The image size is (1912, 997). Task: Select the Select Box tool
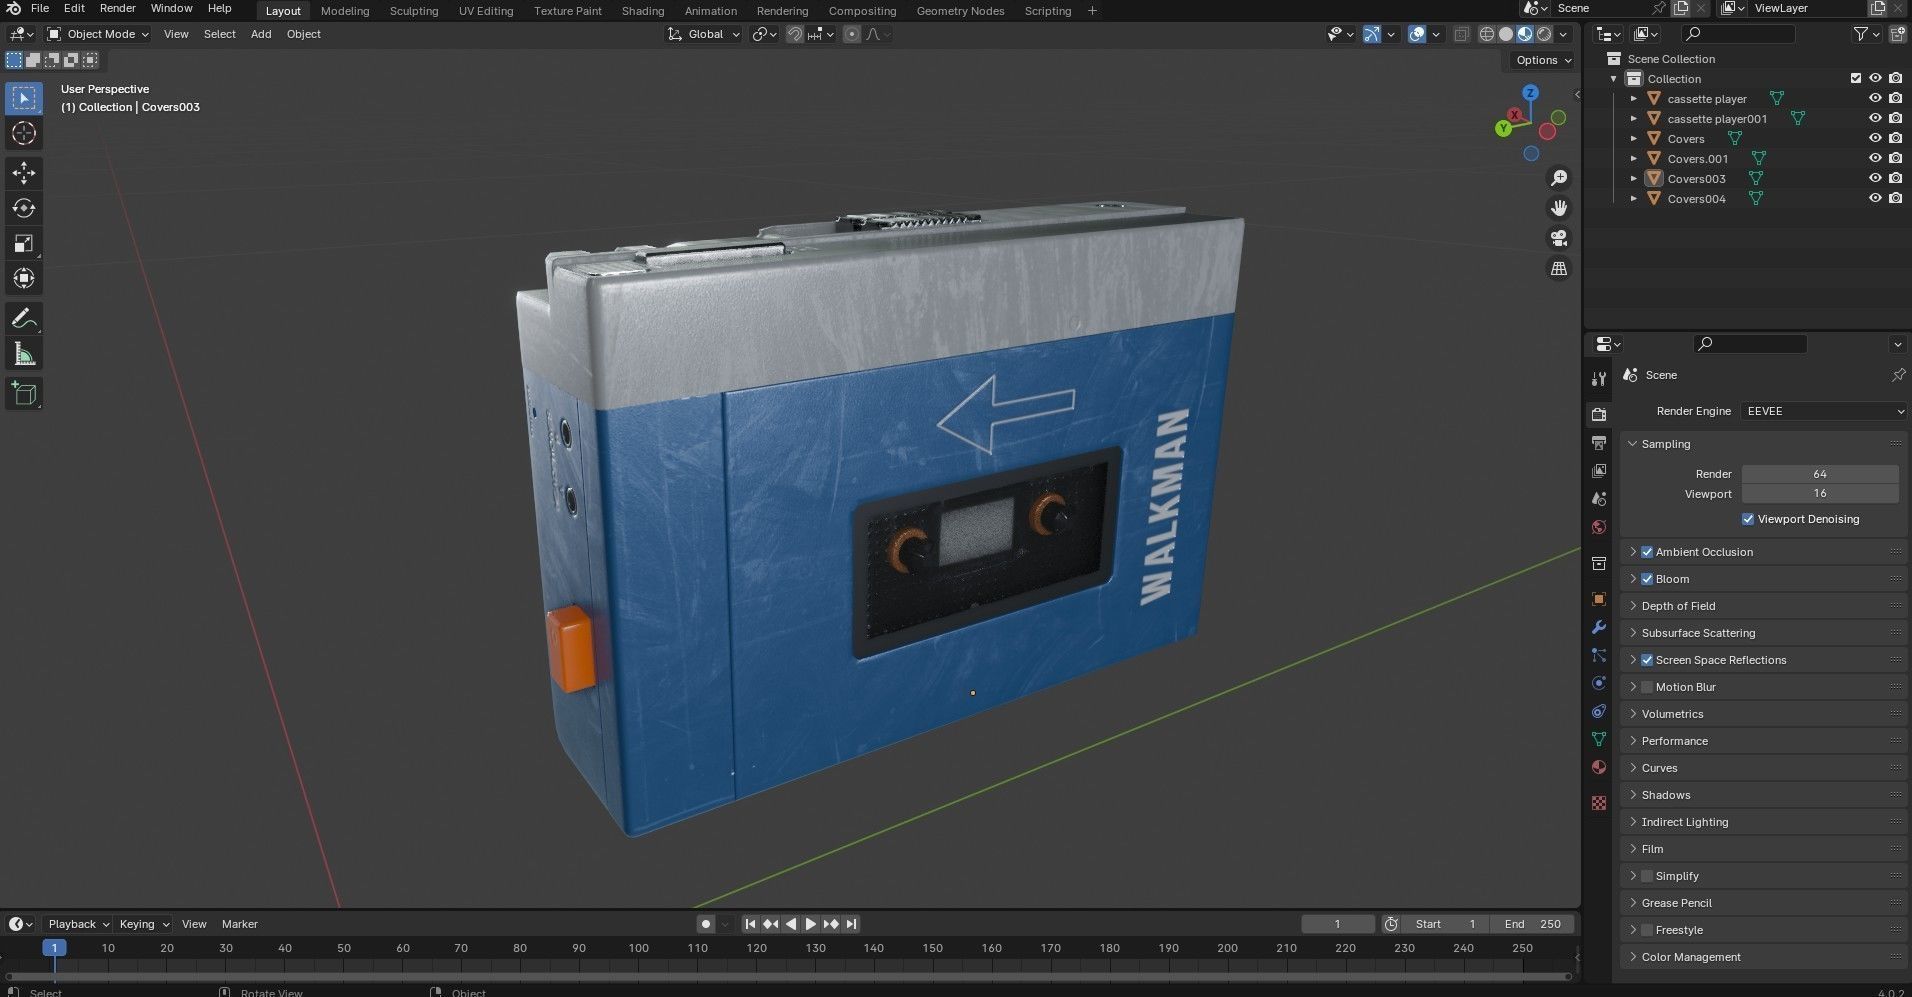click(x=24, y=98)
